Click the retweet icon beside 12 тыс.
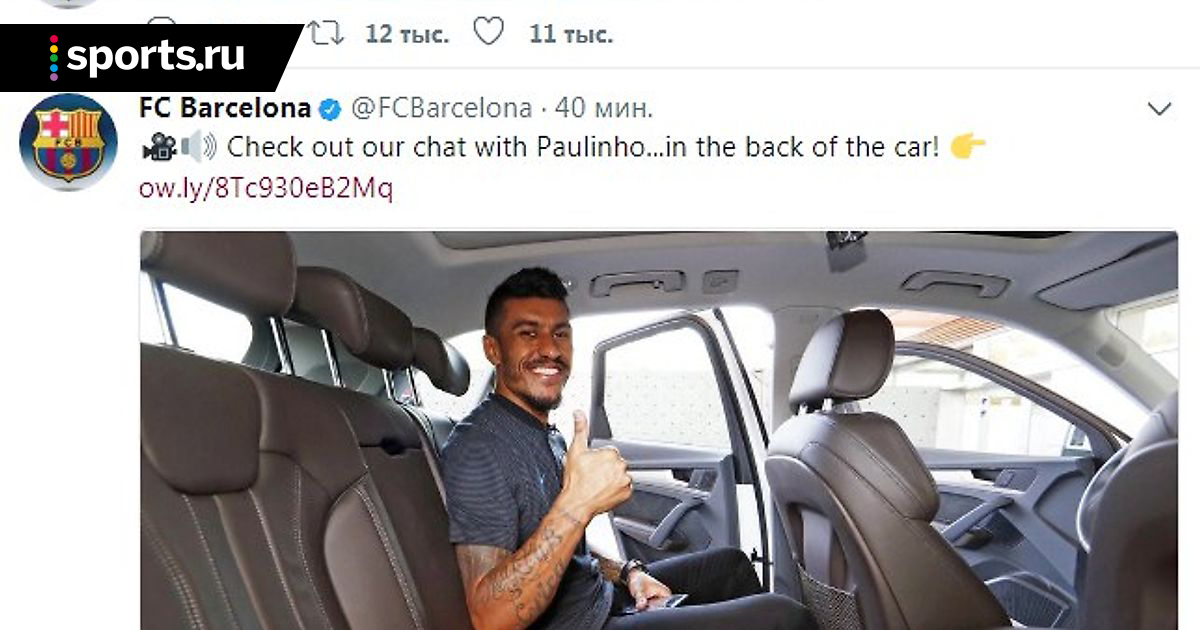Image resolution: width=1200 pixels, height=630 pixels. [x=326, y=33]
